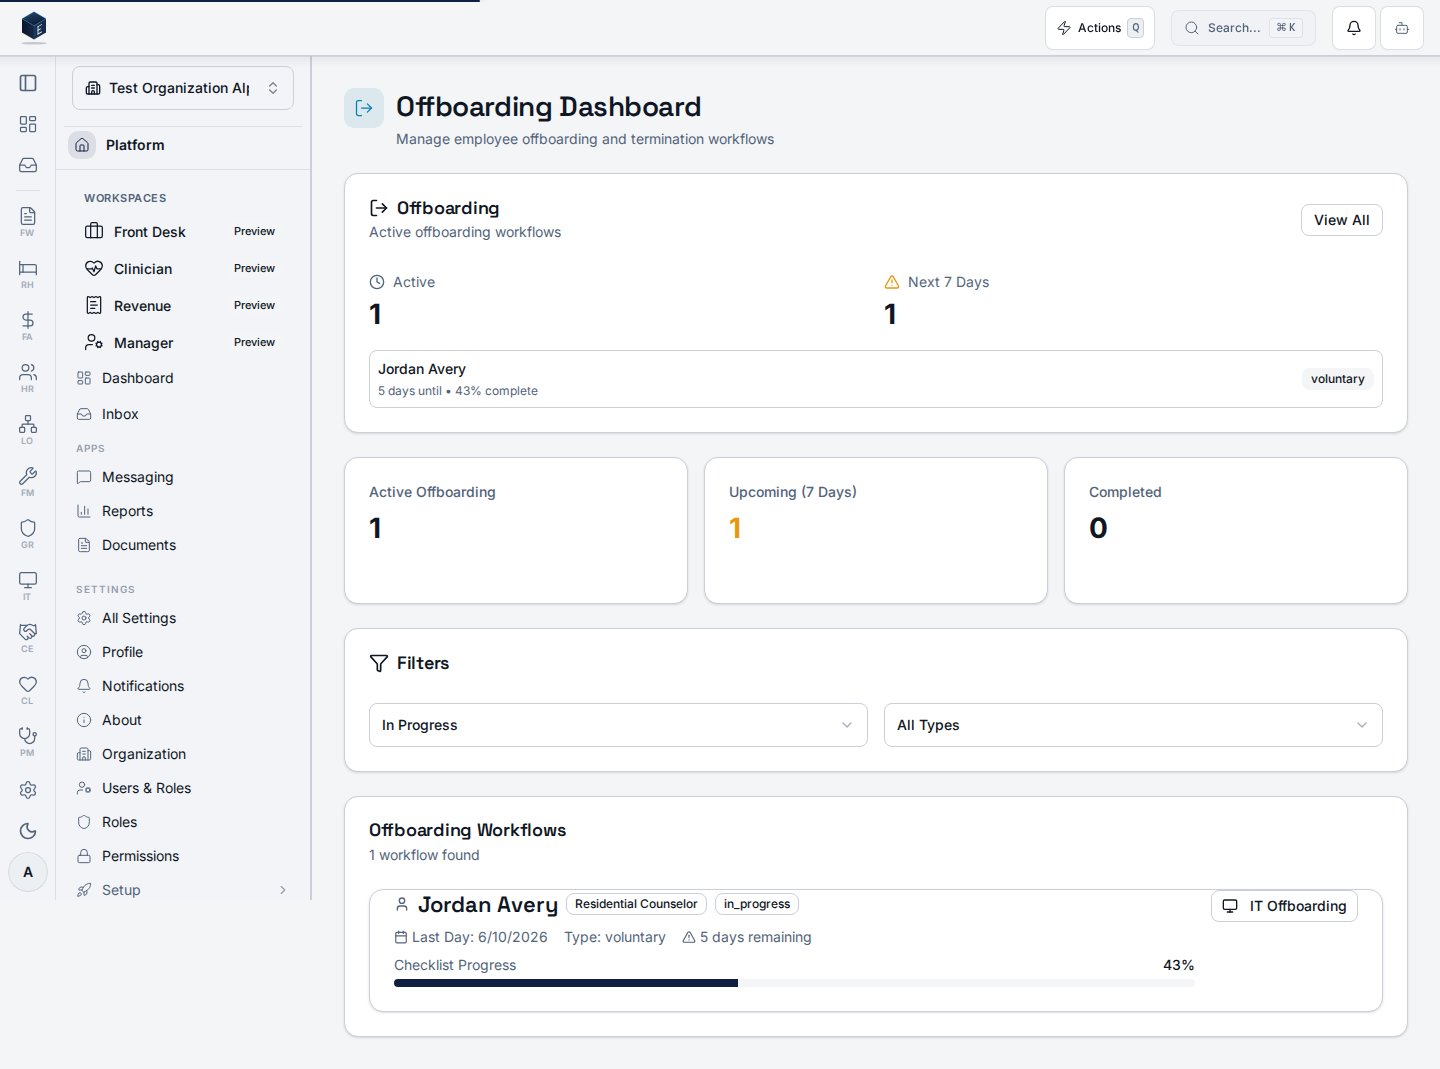
Task: Open Users & Roles settings
Action: 183,788
